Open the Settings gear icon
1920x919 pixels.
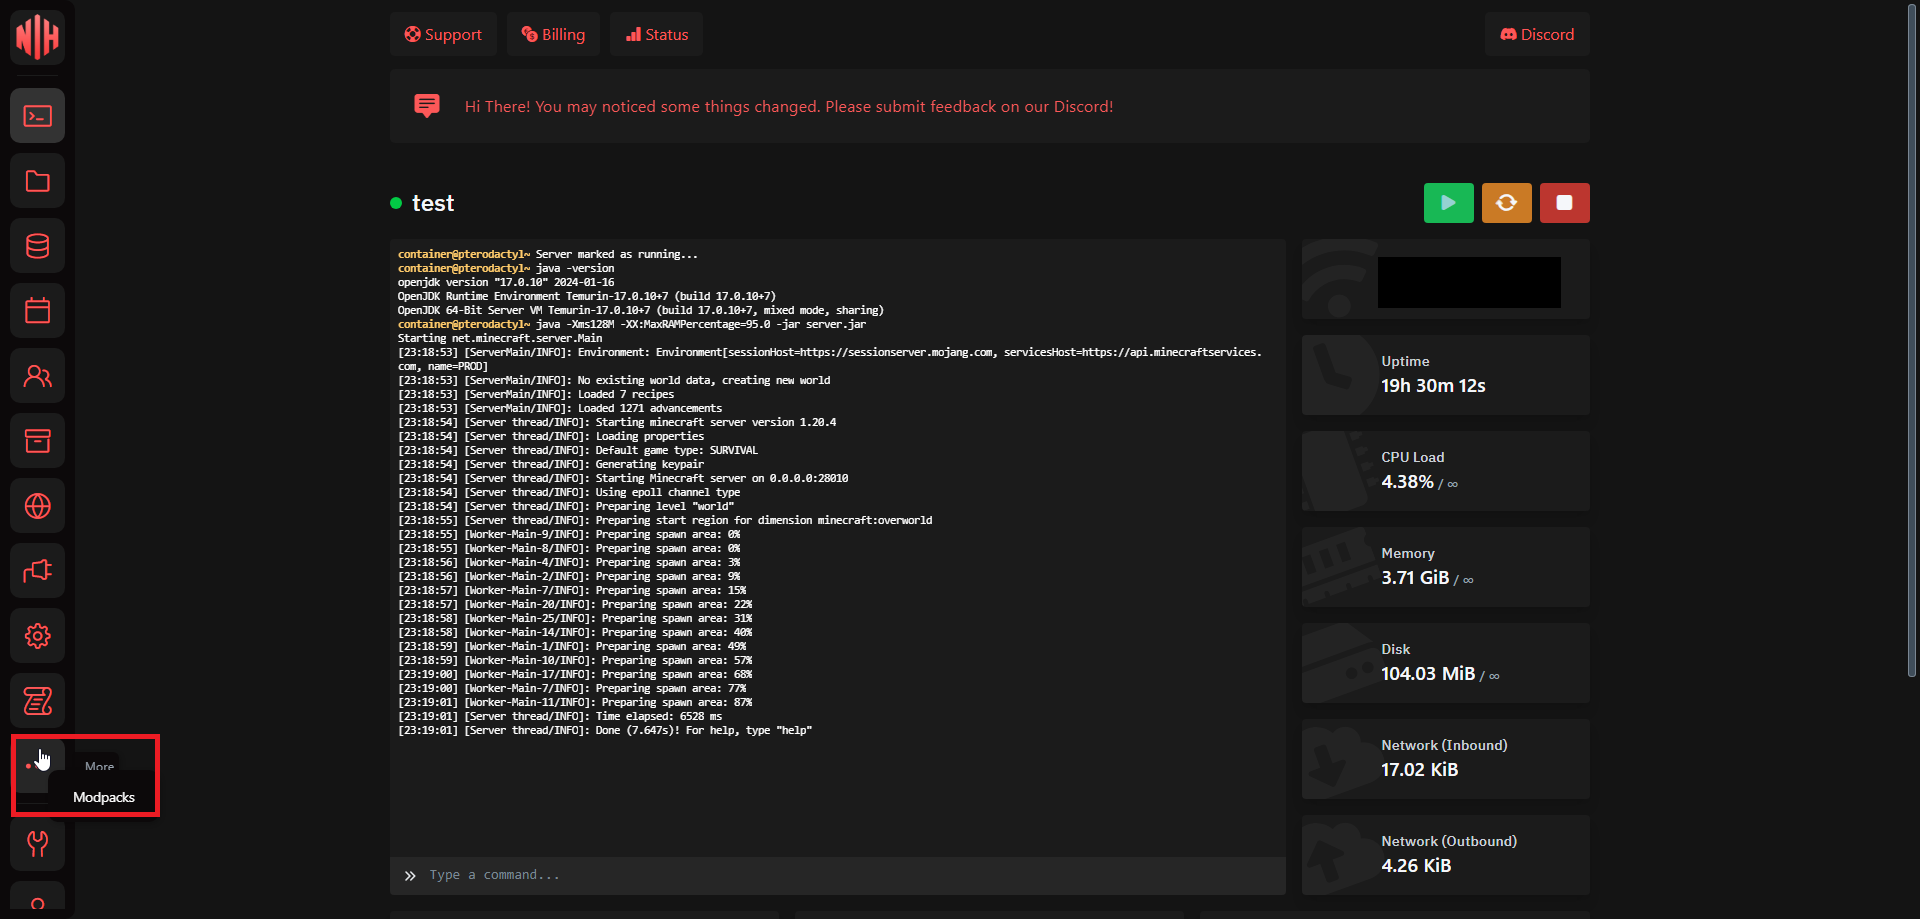38,636
